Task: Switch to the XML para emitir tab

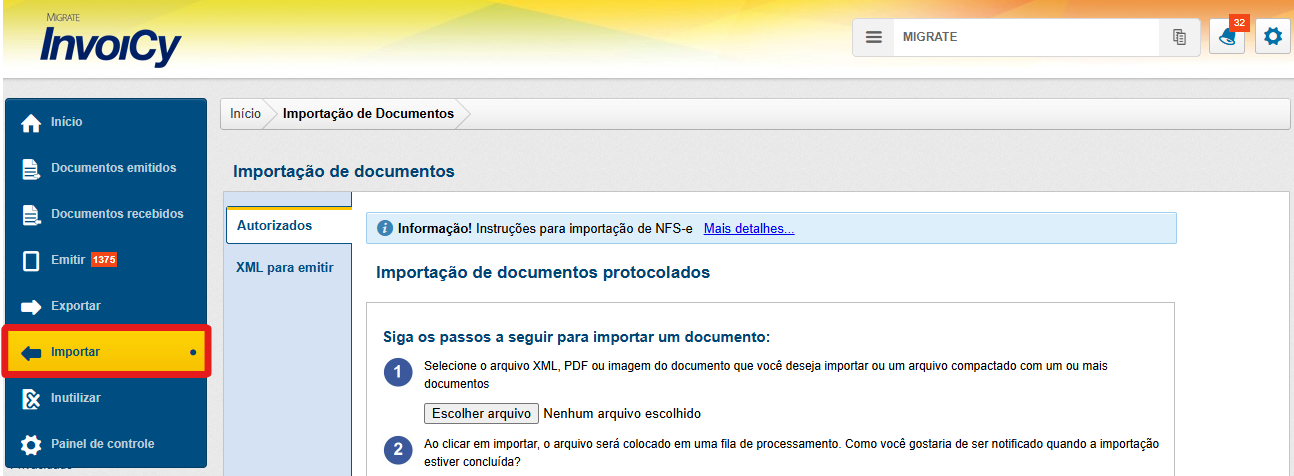Action: click(284, 268)
